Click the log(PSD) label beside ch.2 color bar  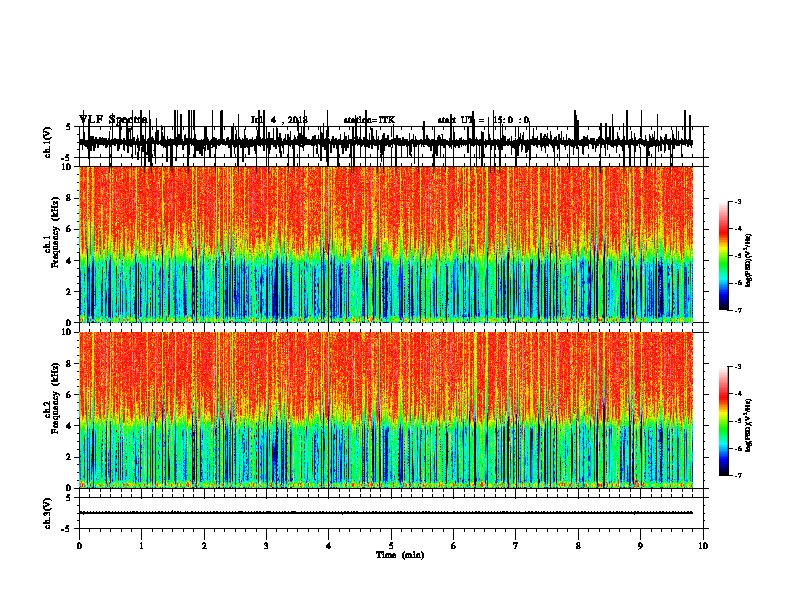(x=748, y=425)
